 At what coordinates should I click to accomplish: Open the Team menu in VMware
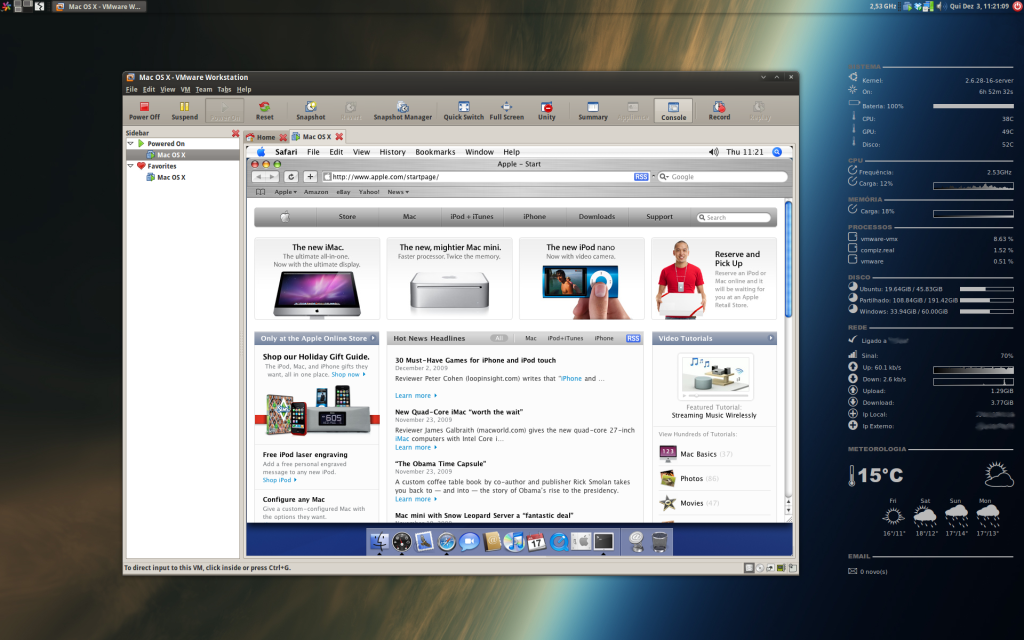[204, 89]
